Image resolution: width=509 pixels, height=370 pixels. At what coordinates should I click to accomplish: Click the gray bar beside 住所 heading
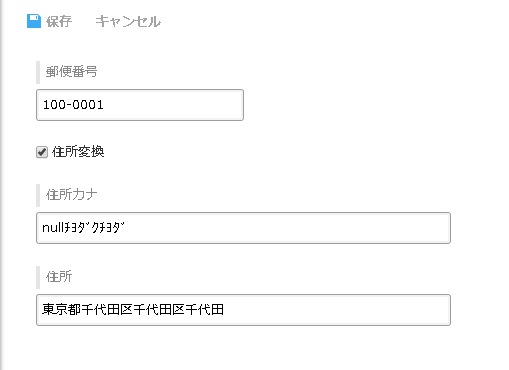38,277
